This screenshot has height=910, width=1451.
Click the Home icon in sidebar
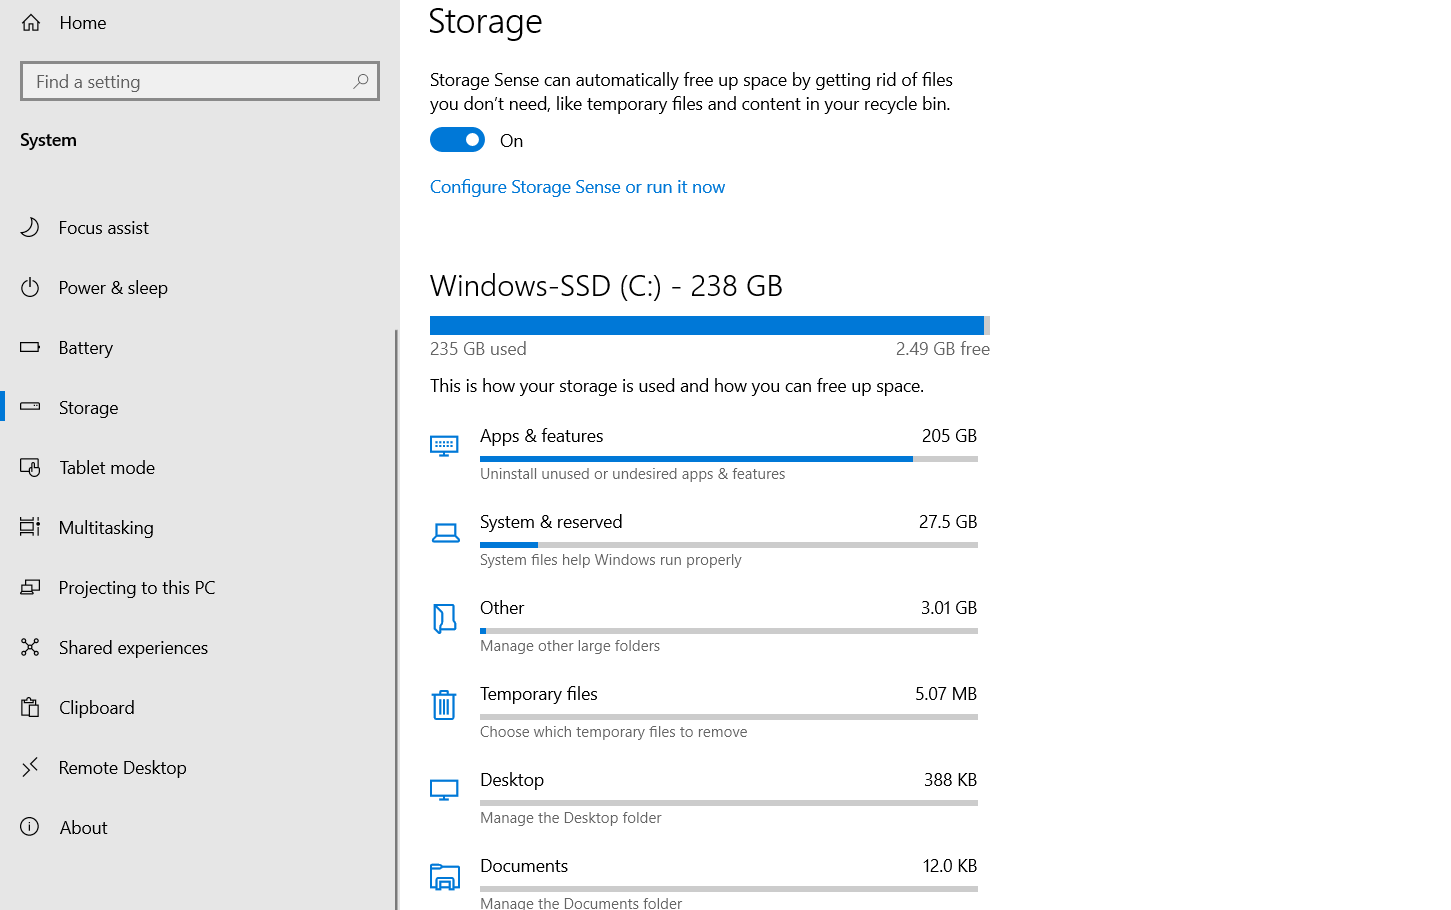31,22
